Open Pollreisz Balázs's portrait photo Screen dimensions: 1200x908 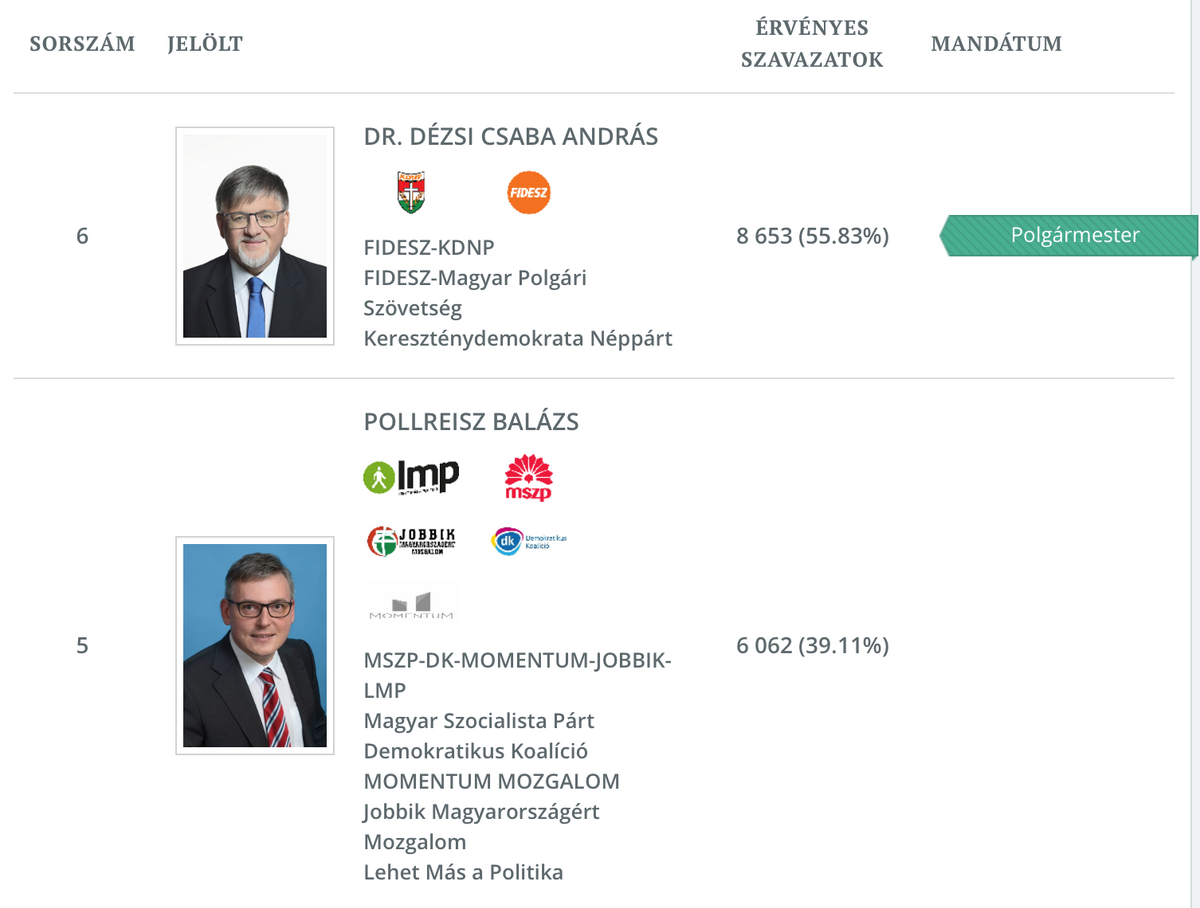255,645
